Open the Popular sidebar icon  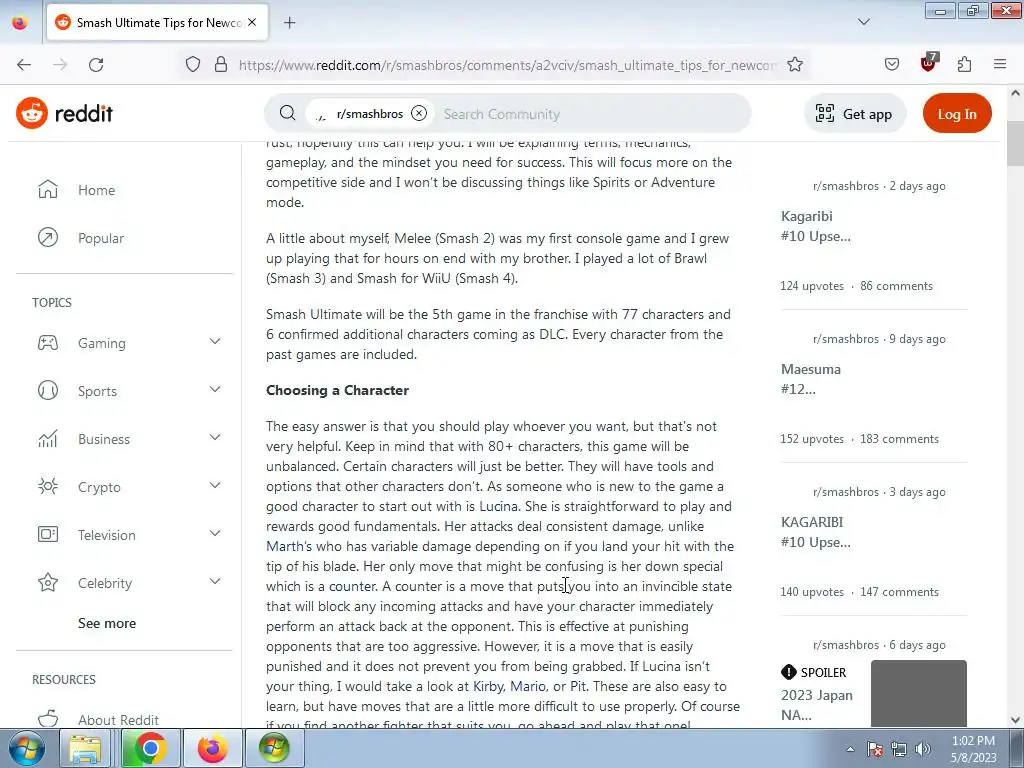(48, 238)
